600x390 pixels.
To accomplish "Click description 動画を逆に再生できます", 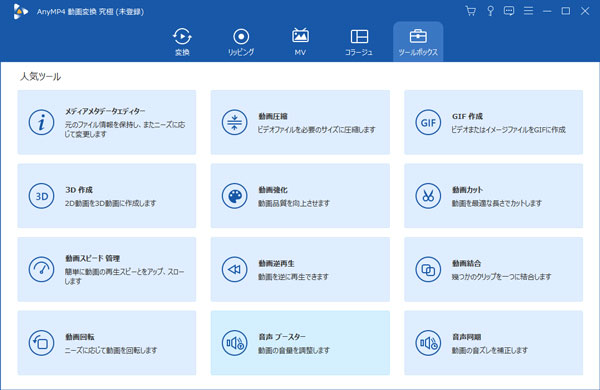I will pyautogui.click(x=293, y=277).
